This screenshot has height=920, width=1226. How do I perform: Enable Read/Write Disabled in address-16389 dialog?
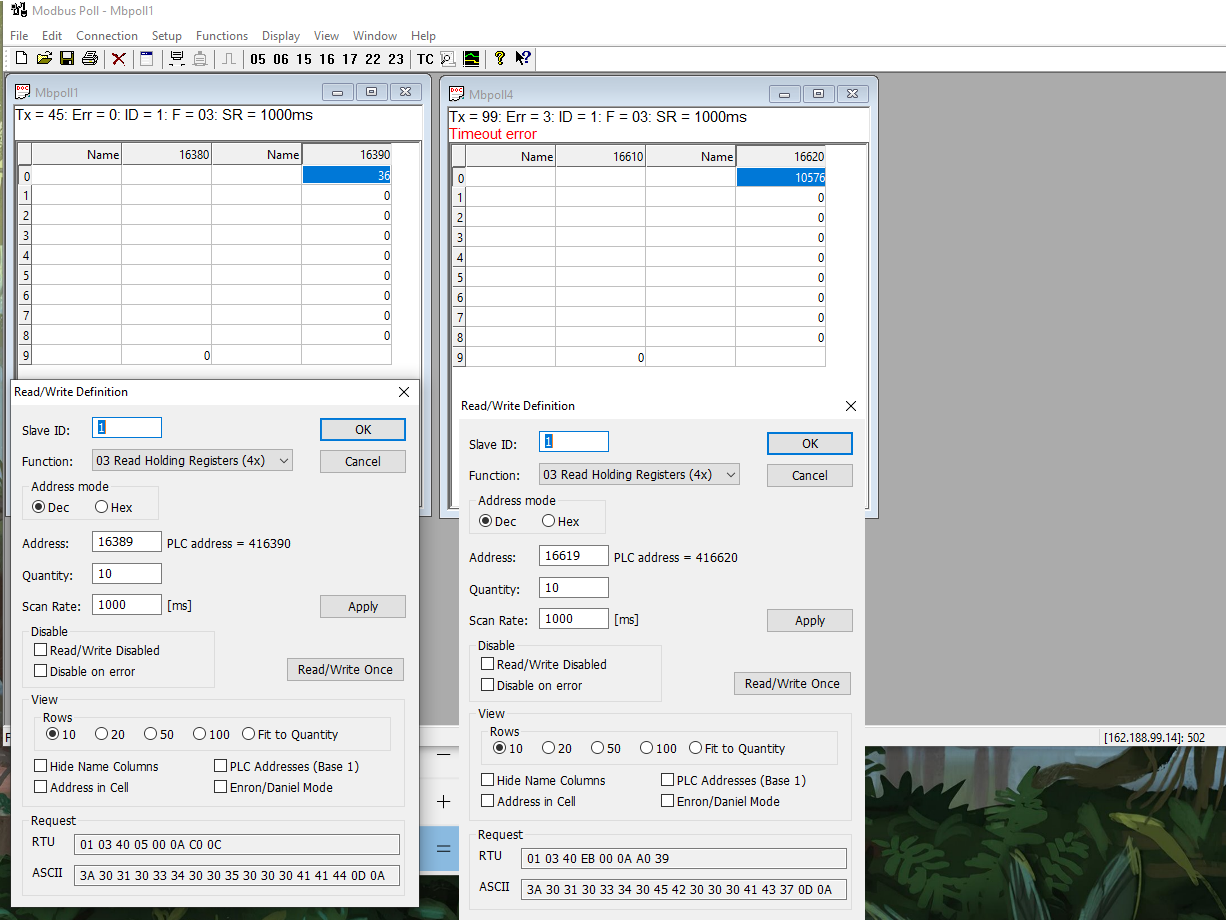pyautogui.click(x=97, y=650)
